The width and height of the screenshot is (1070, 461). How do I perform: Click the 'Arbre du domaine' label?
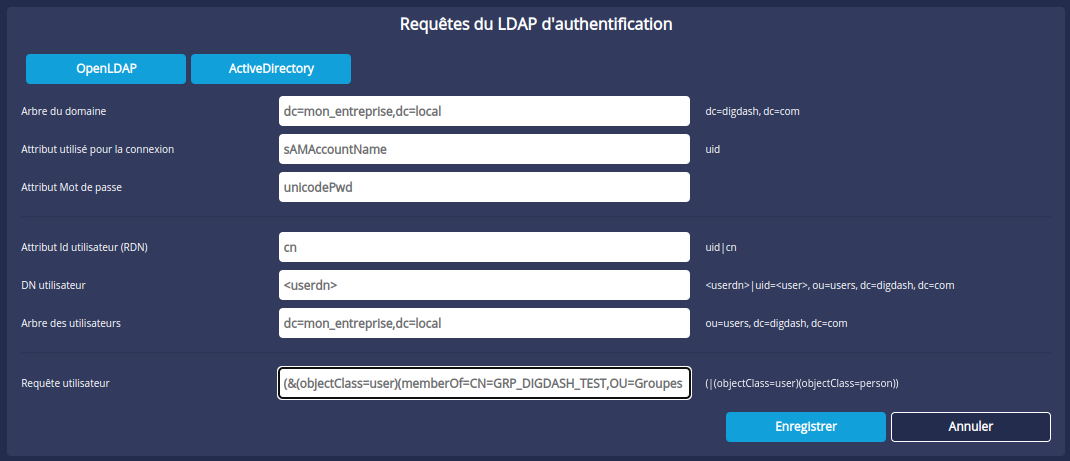(64, 111)
